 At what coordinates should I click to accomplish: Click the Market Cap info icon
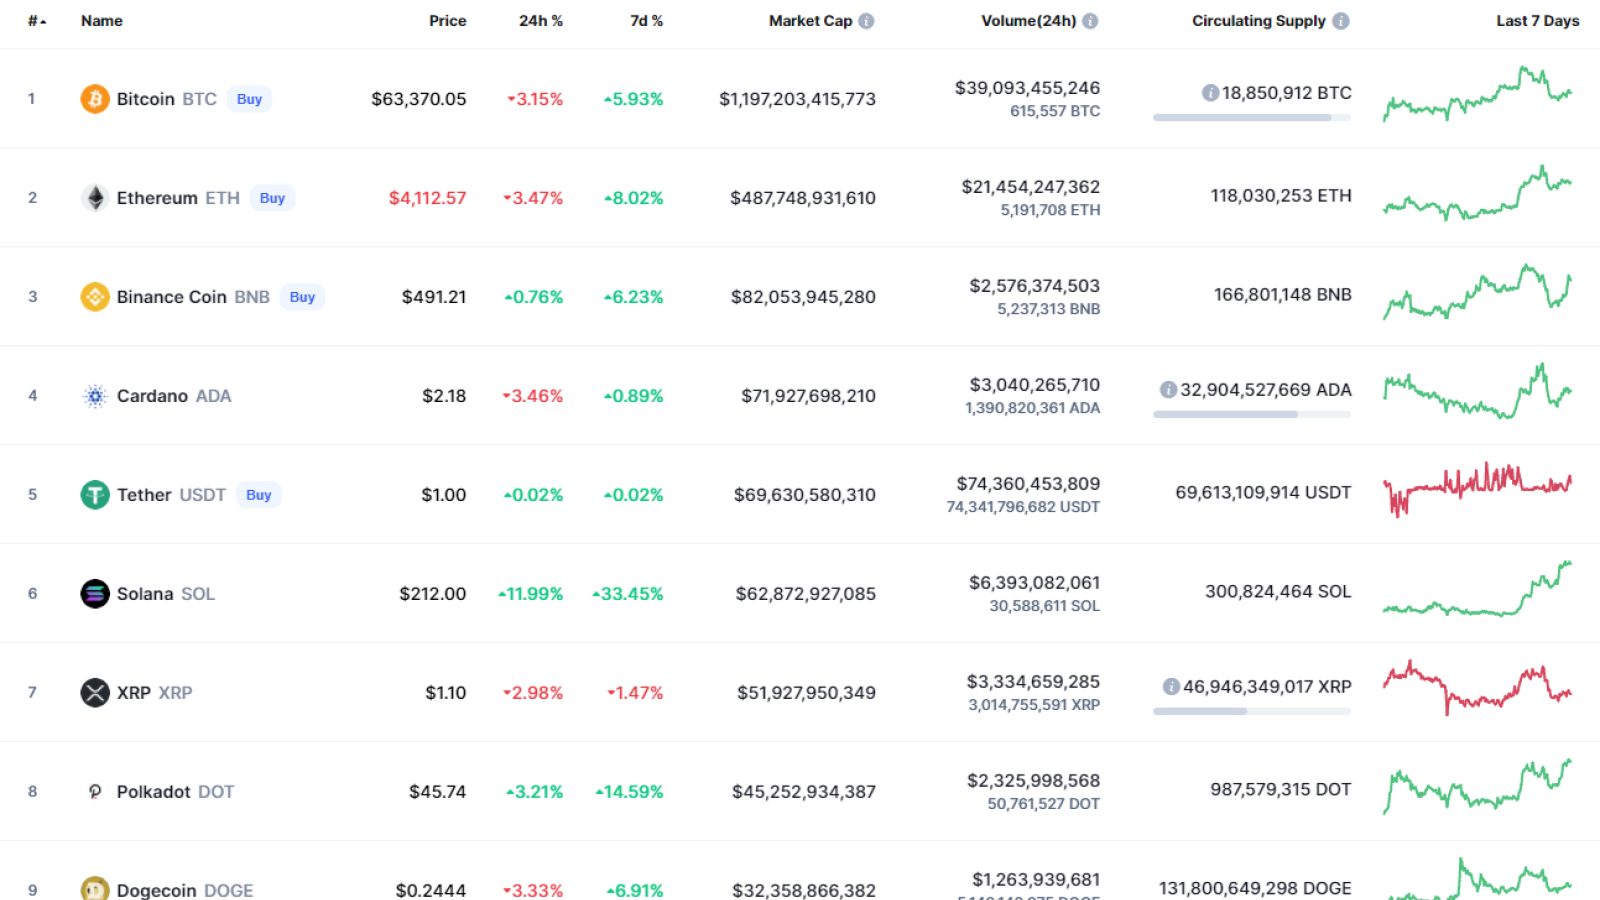[866, 21]
